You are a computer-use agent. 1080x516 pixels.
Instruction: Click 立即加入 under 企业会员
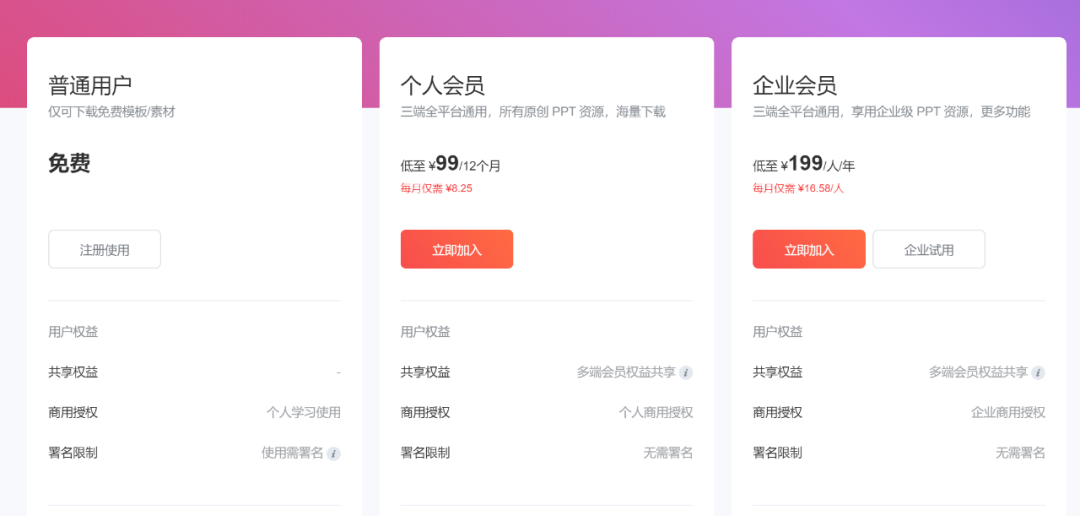point(809,249)
